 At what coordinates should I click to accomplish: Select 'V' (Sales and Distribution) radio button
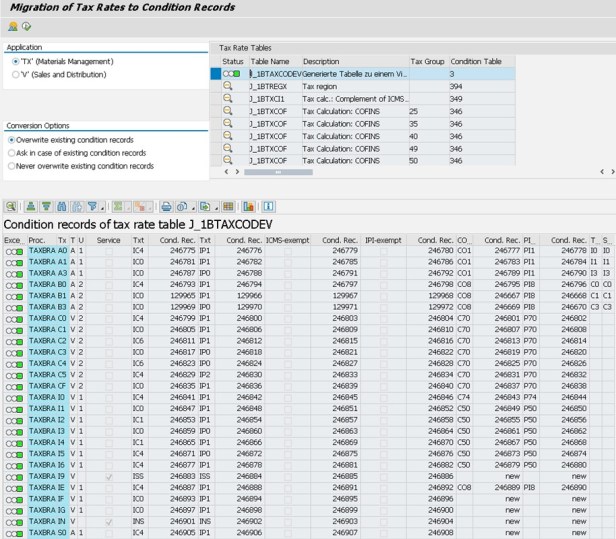point(15,74)
